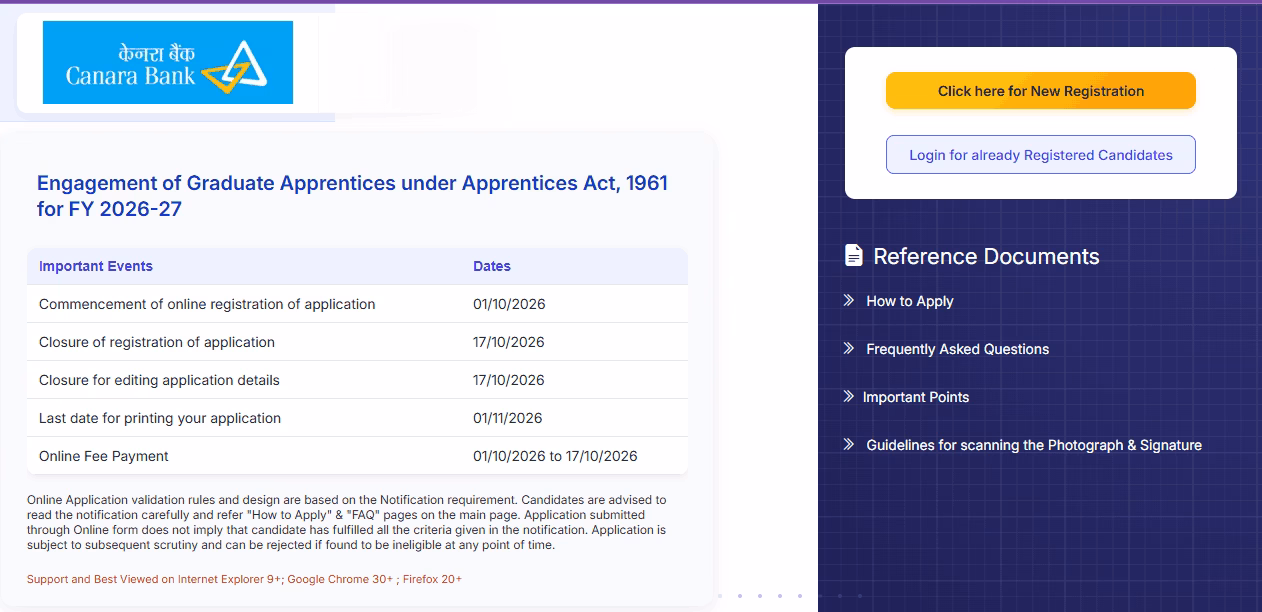View the Important Points document
This screenshot has width=1262, height=612.
[916, 397]
